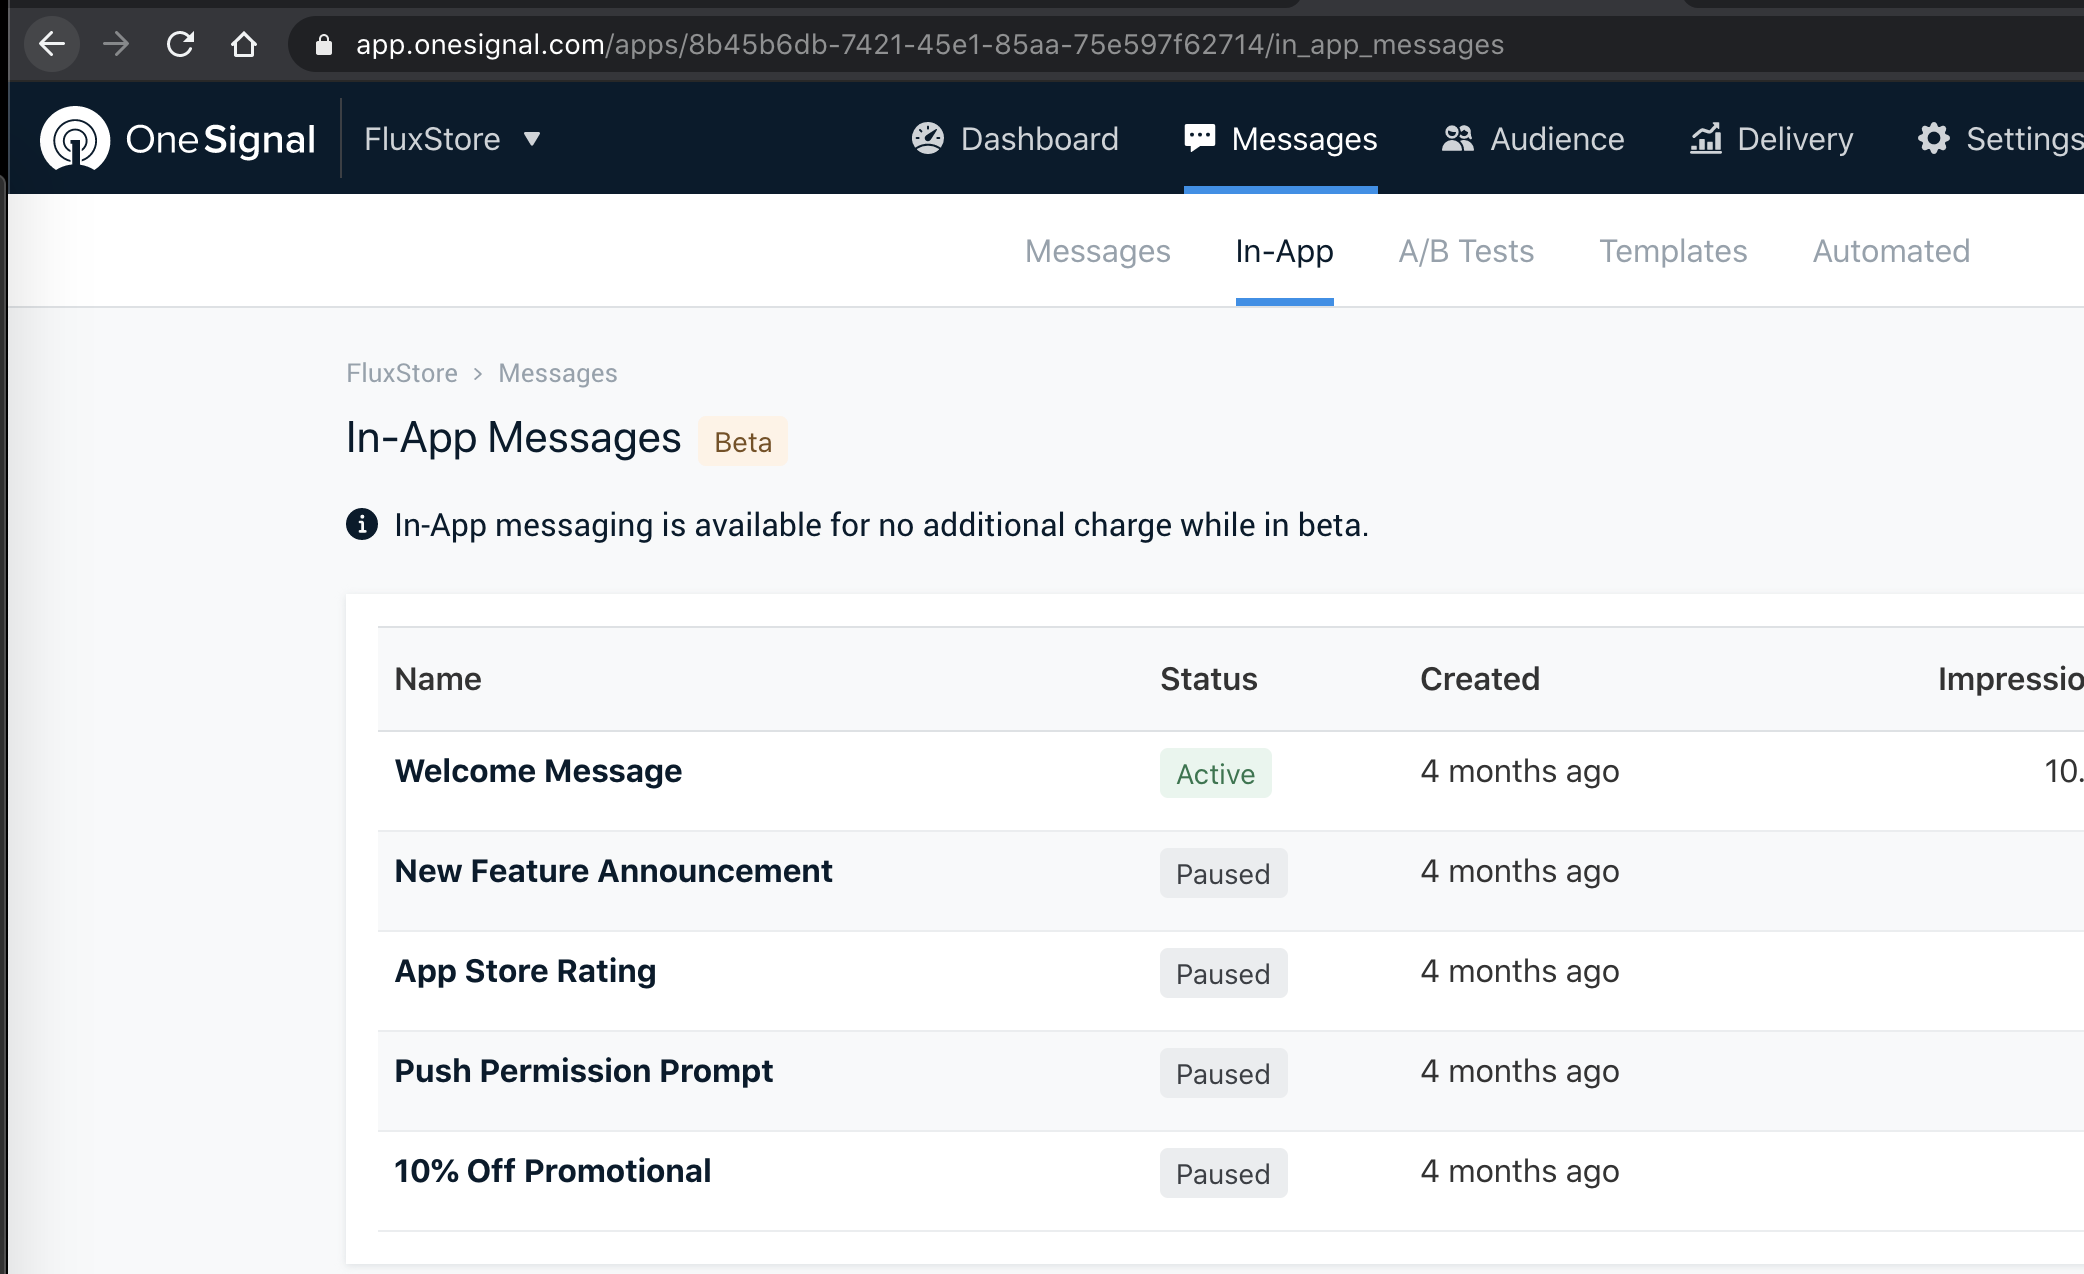The image size is (2084, 1274).
Task: Open the FluxStore app dropdown
Action: click(452, 139)
